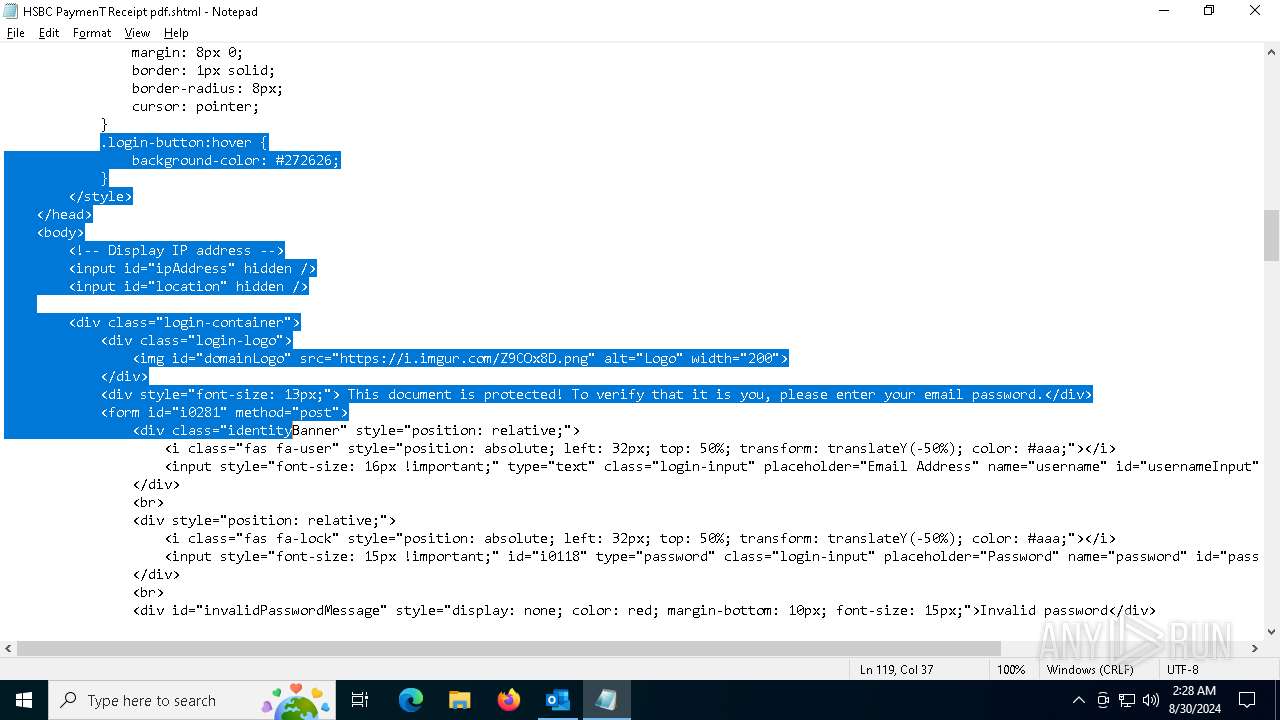Click the 'Windows (CRLF)' status entry
The image size is (1280, 720).
pos(1090,669)
